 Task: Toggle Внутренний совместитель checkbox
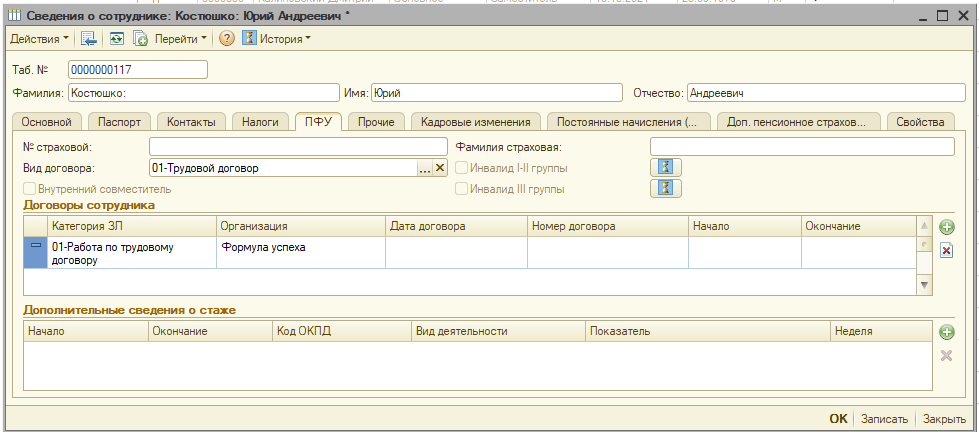pyautogui.click(x=30, y=188)
